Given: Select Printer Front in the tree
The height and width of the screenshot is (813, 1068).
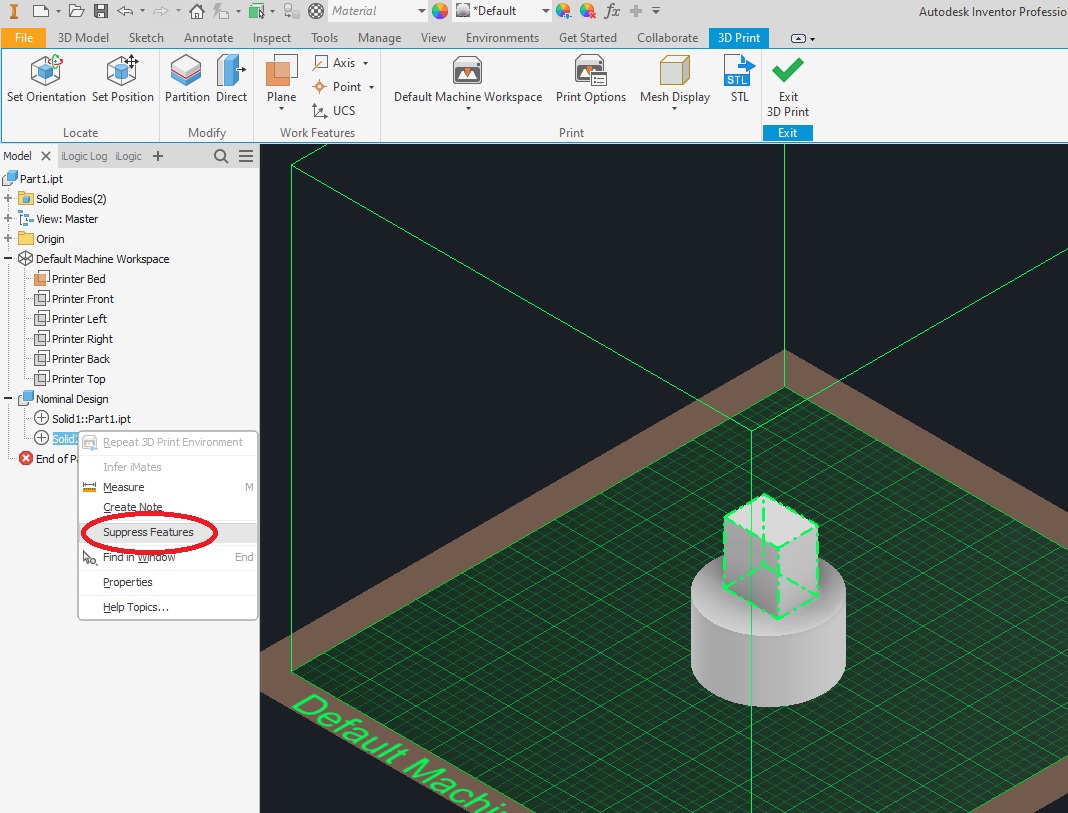Looking at the screenshot, I should point(82,298).
